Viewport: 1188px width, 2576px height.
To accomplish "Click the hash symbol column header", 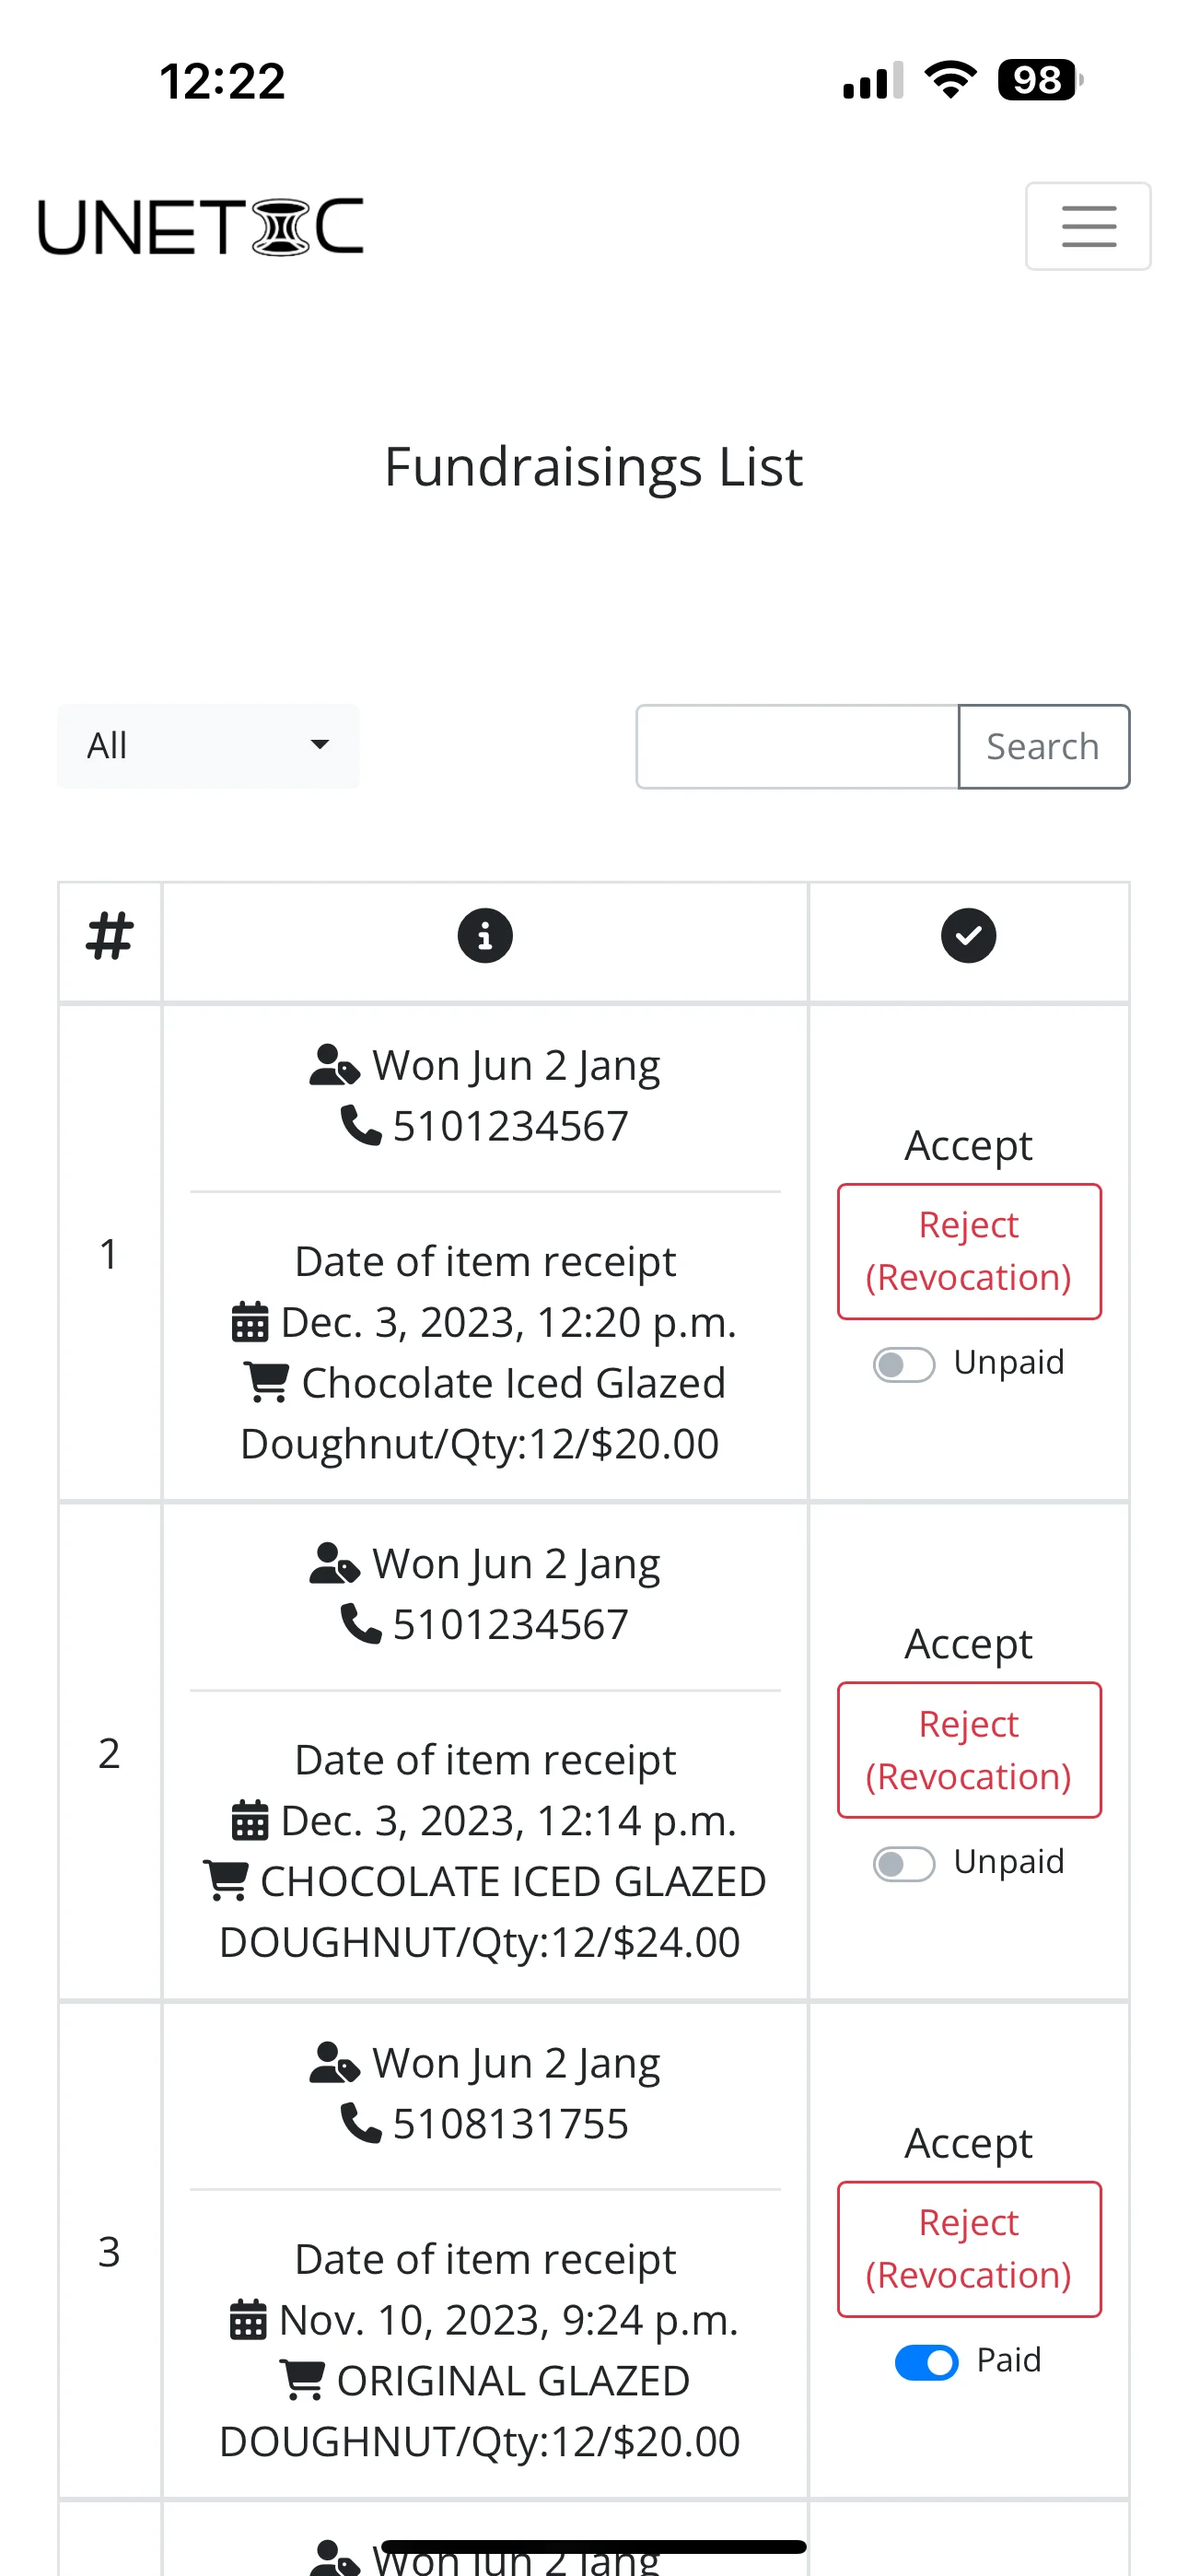I will click(x=110, y=936).
